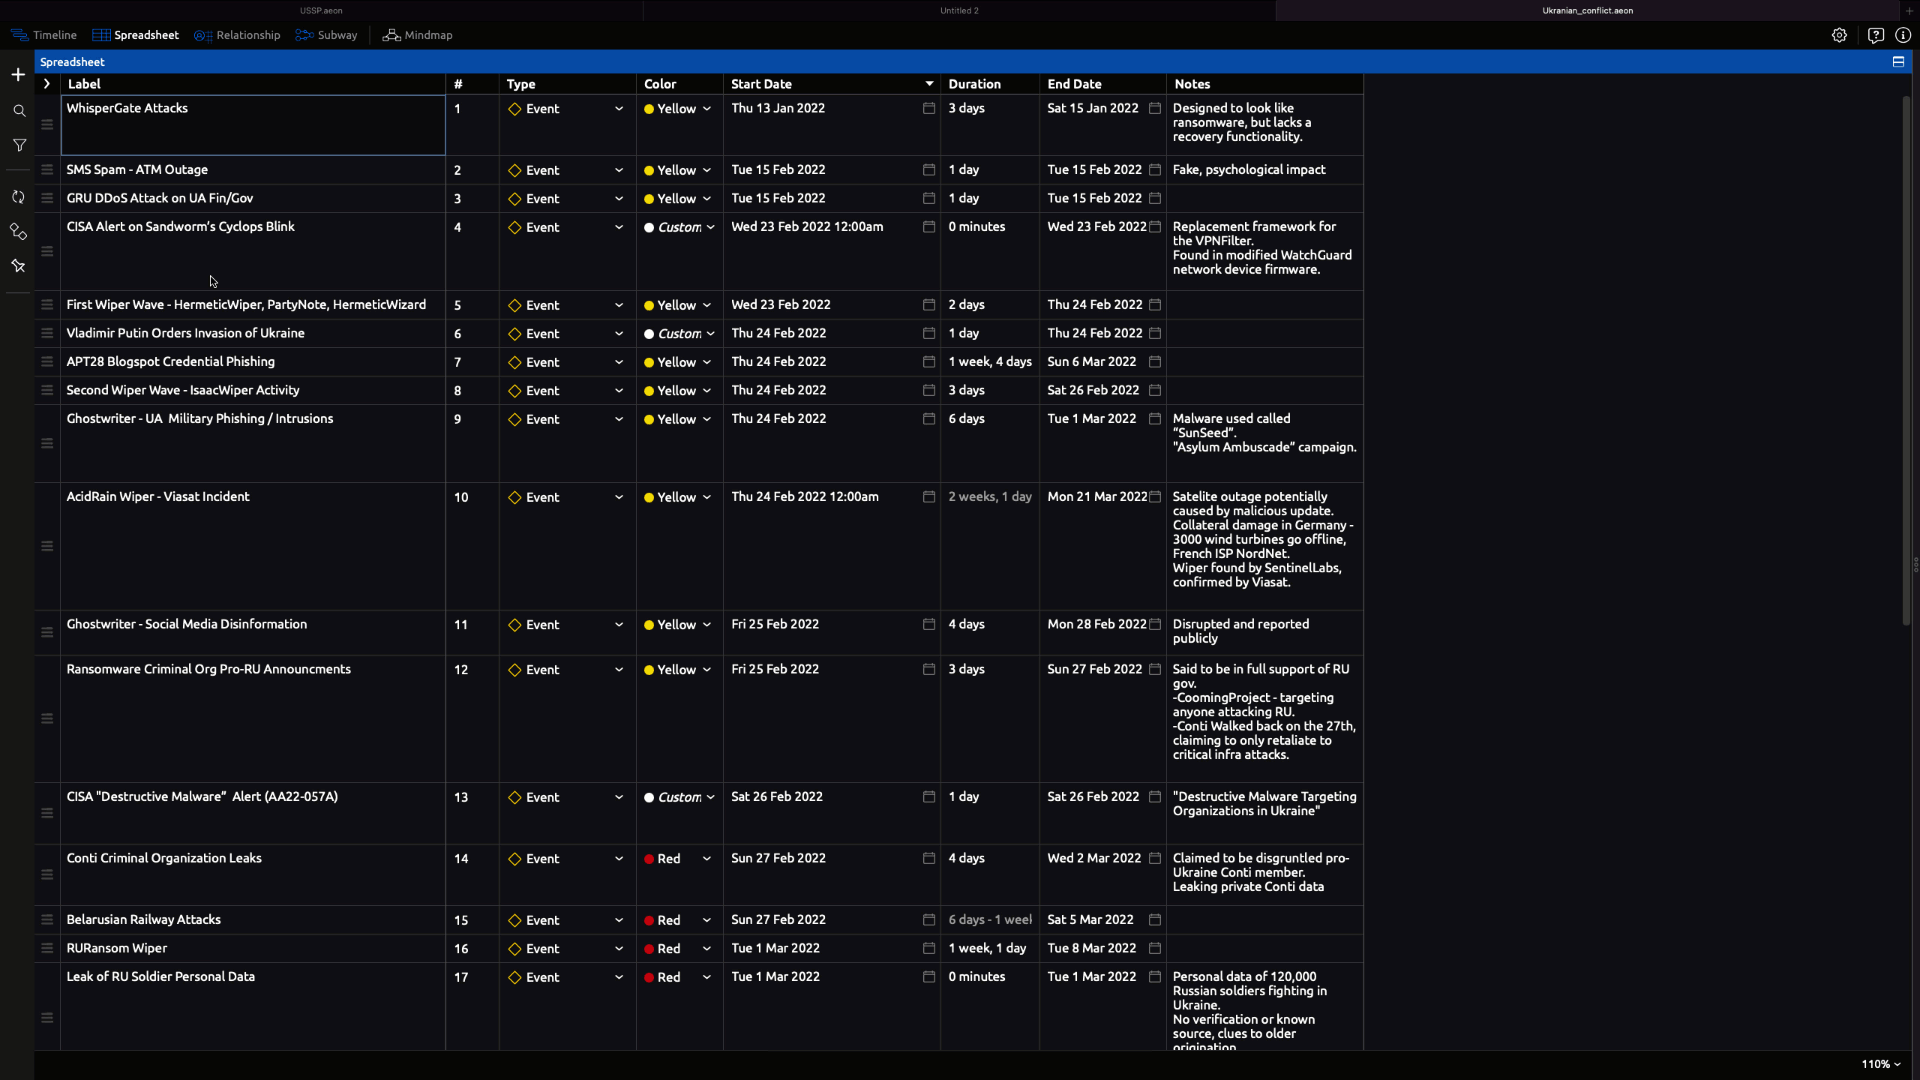Image resolution: width=1920 pixels, height=1080 pixels.
Task: Open the Yellow color dropdown for the SMS Spam row
Action: coord(706,170)
